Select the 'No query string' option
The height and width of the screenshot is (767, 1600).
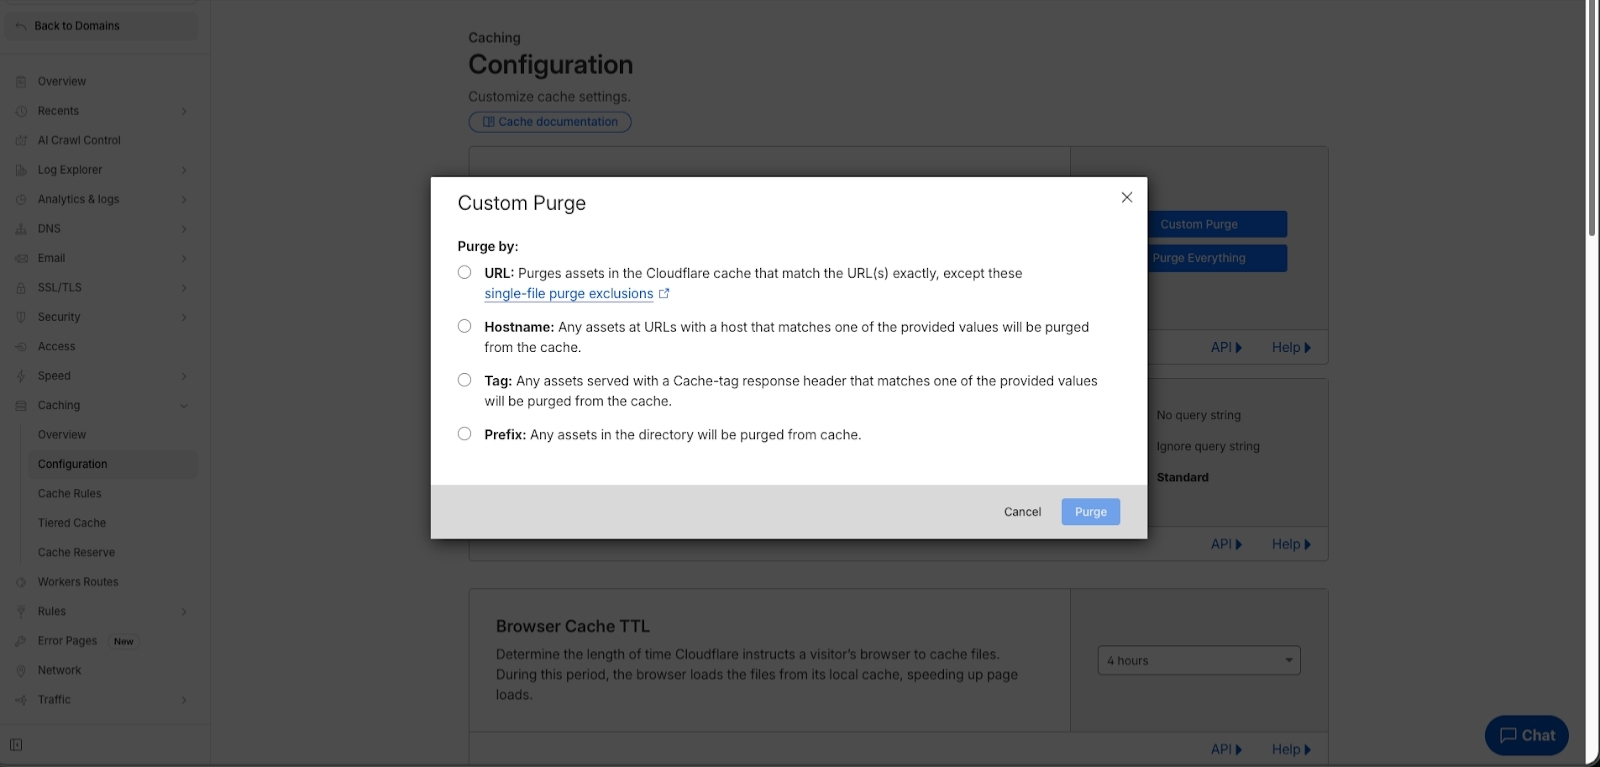1198,416
